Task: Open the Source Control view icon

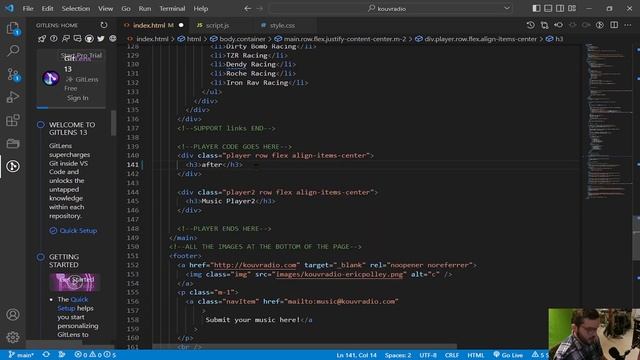Action: tap(13, 74)
